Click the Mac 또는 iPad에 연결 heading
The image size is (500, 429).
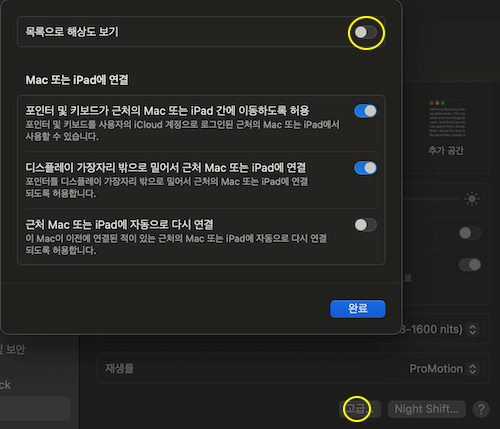click(x=77, y=80)
